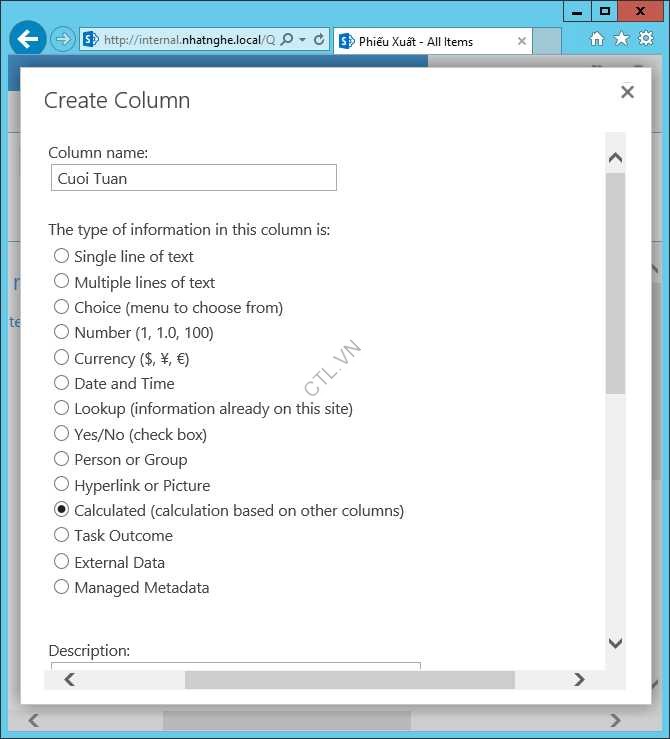The width and height of the screenshot is (670, 739).
Task: Click the browser Forward arrow button
Action: 63,40
